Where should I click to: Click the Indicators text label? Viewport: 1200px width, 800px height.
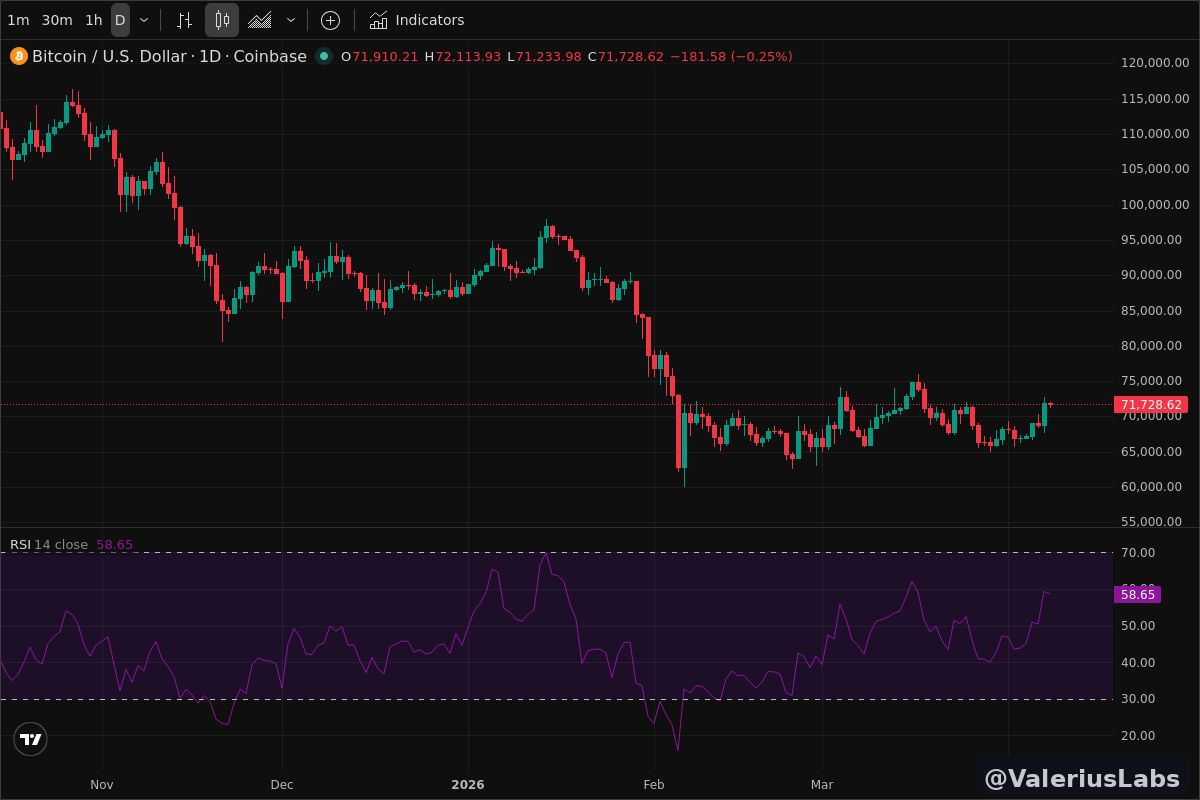430,20
